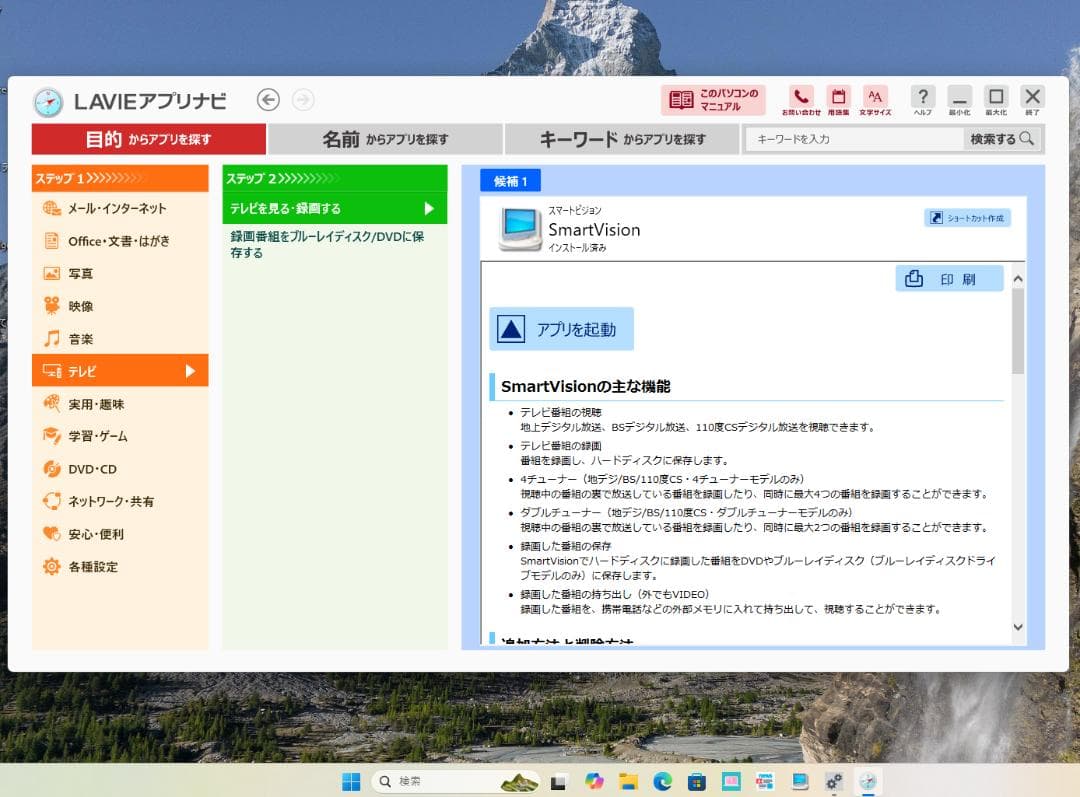The height and width of the screenshot is (797, 1080).
Task: Click the 音楽 music note icon
Action: click(x=52, y=338)
